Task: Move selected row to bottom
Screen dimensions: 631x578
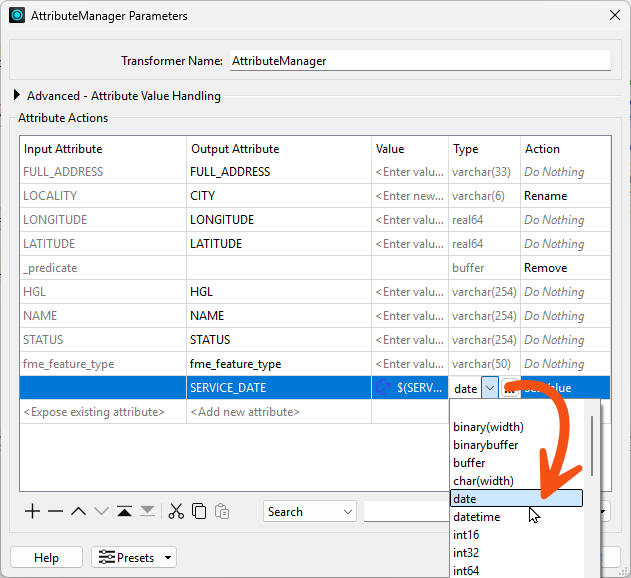Action: coord(147,512)
